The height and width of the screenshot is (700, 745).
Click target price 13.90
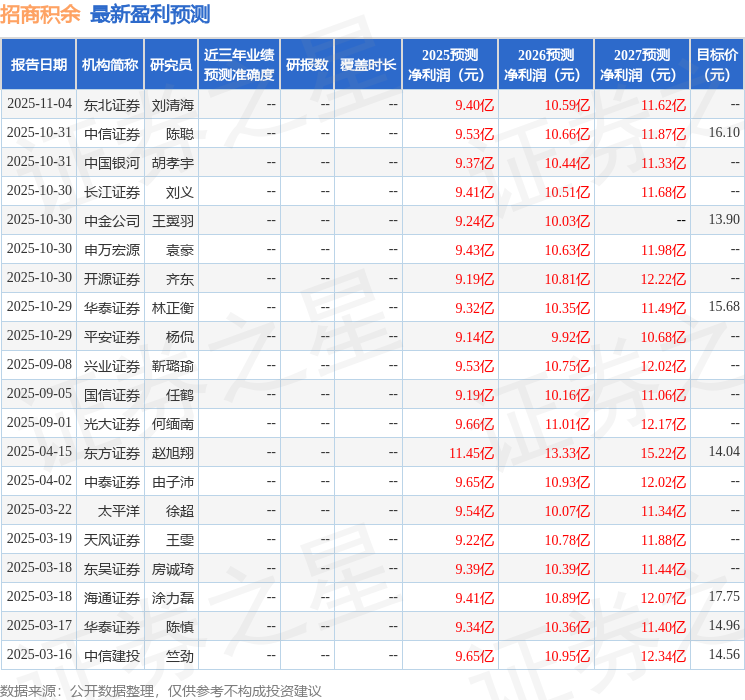(724, 220)
